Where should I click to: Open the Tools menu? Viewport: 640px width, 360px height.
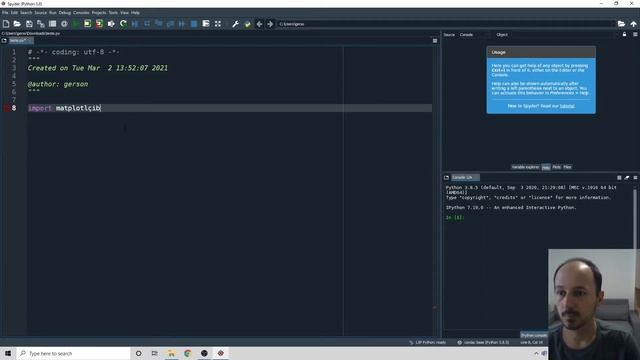click(113, 13)
